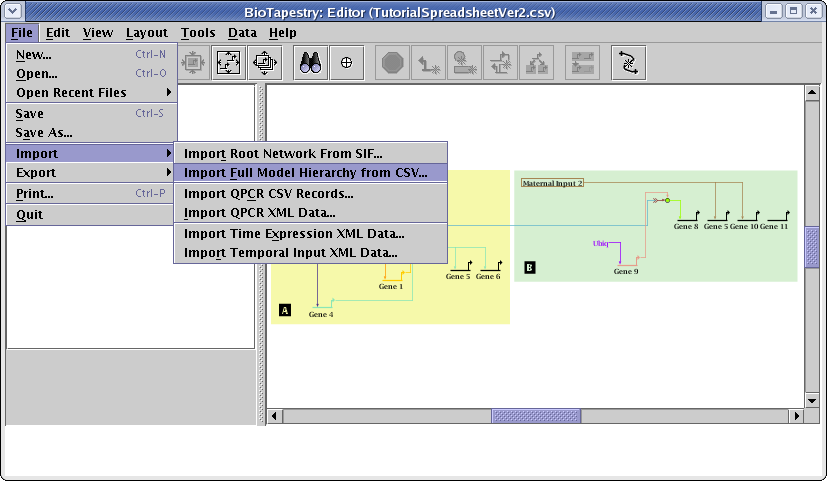The width and height of the screenshot is (827, 481).
Task: Click the crosshair center-on-selection icon
Action: click(347, 62)
